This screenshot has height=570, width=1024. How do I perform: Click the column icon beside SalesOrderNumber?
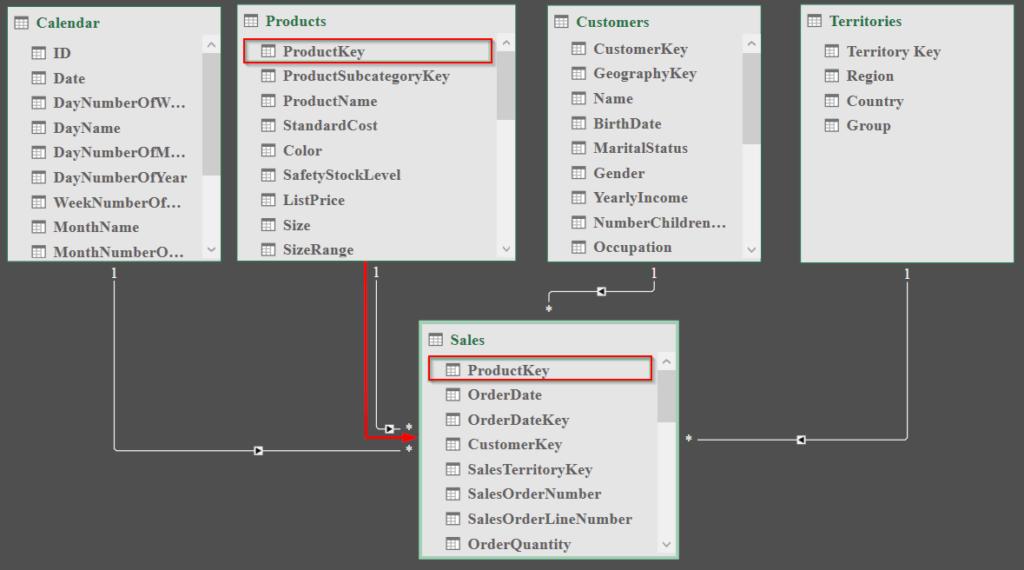[453, 494]
